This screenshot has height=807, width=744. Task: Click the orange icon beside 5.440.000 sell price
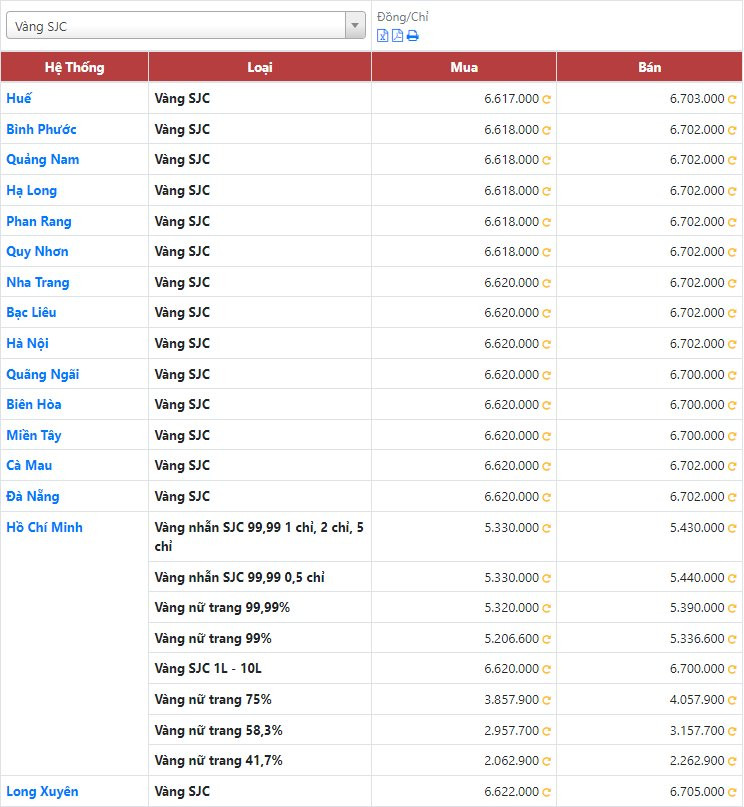coord(731,578)
